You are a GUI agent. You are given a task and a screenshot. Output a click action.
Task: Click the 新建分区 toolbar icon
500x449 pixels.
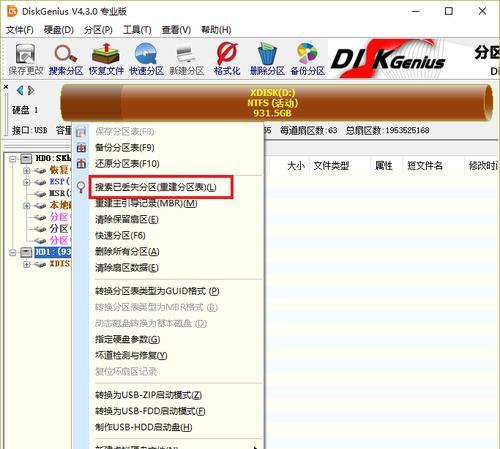pos(186,59)
